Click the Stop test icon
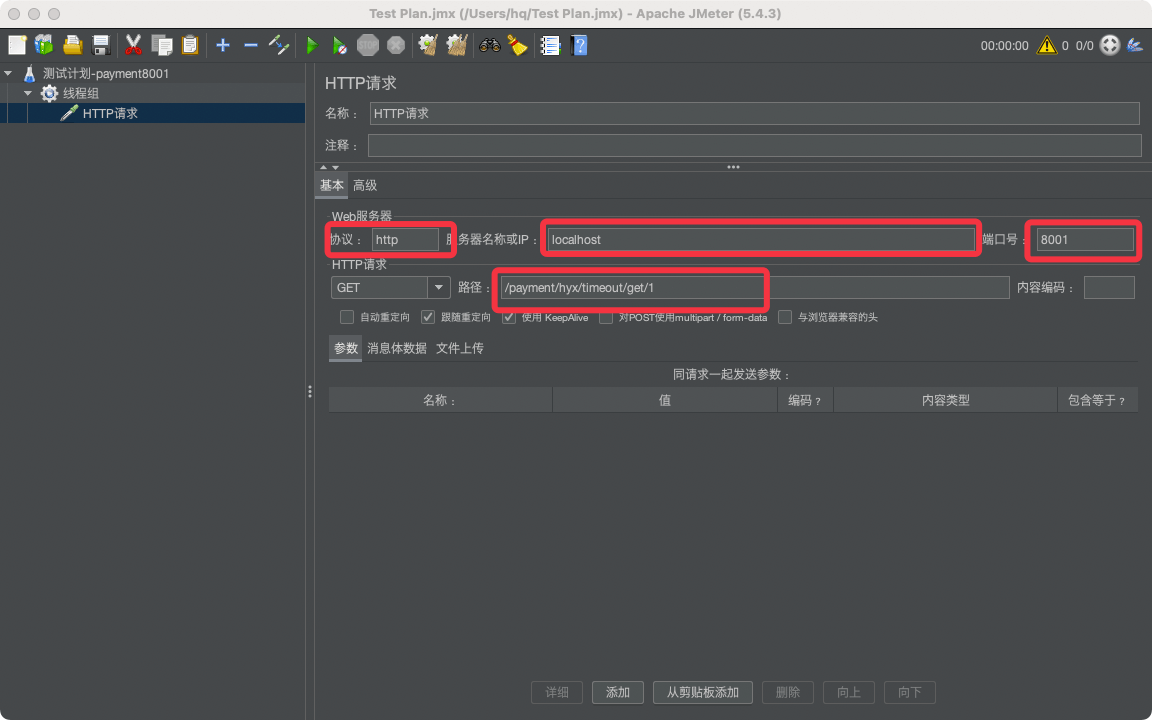 (367, 46)
